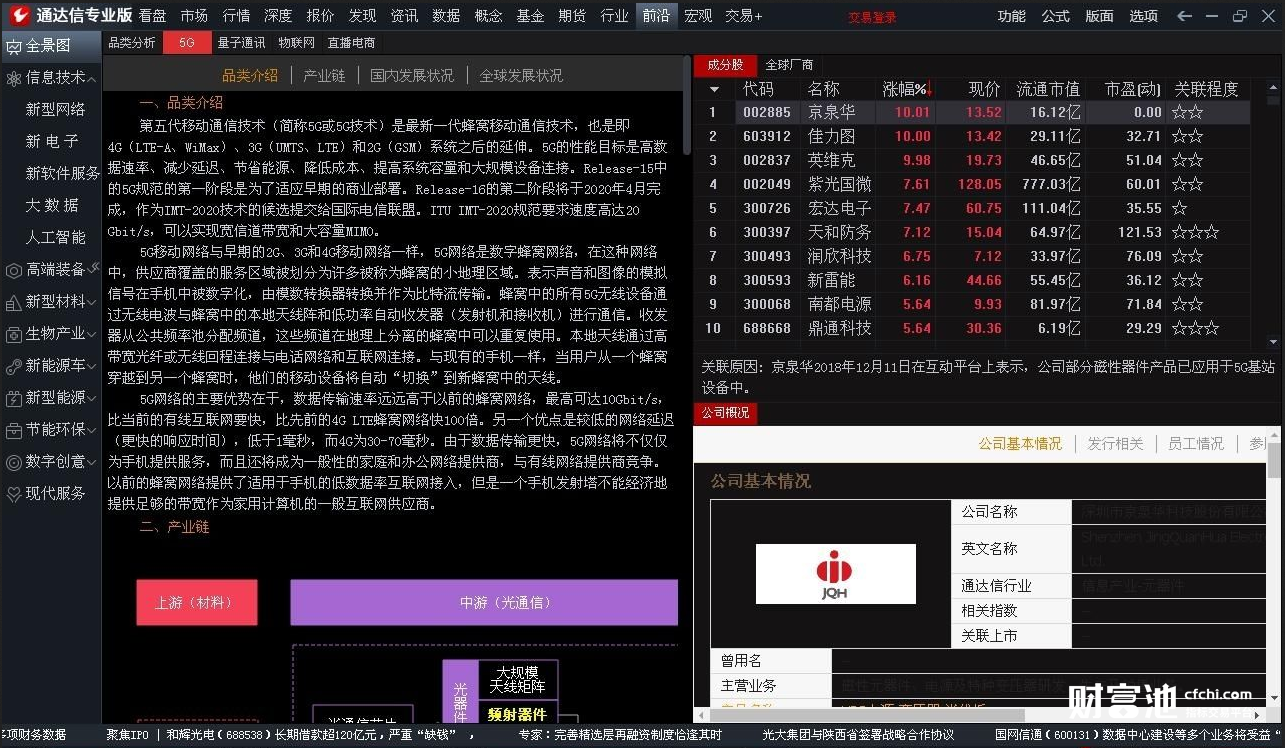Select 人工智能 in sidebar
The image size is (1285, 748).
tap(56, 238)
